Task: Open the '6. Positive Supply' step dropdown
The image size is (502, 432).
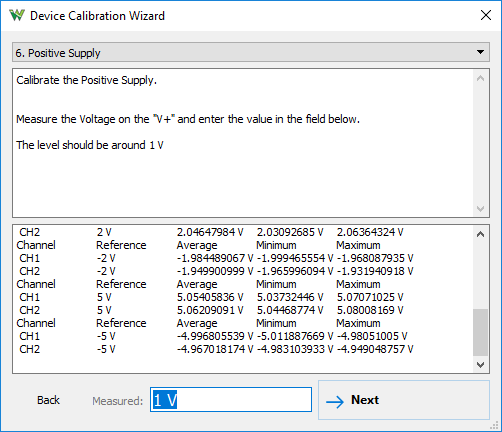Action: pos(251,52)
